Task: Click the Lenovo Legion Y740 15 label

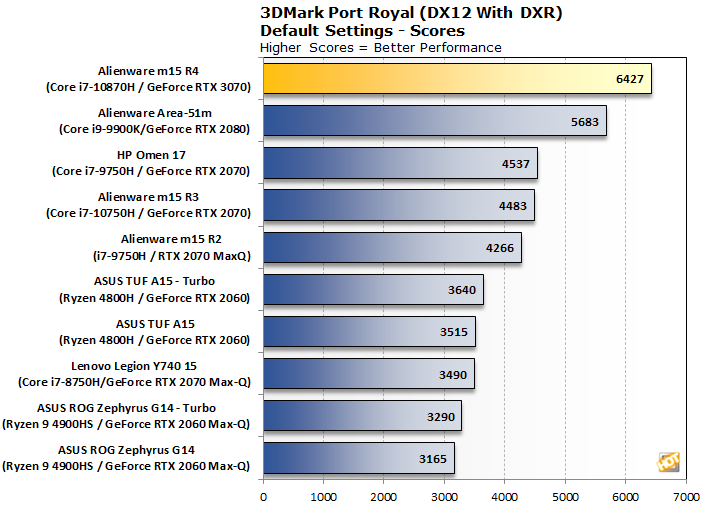Action: click(x=134, y=366)
